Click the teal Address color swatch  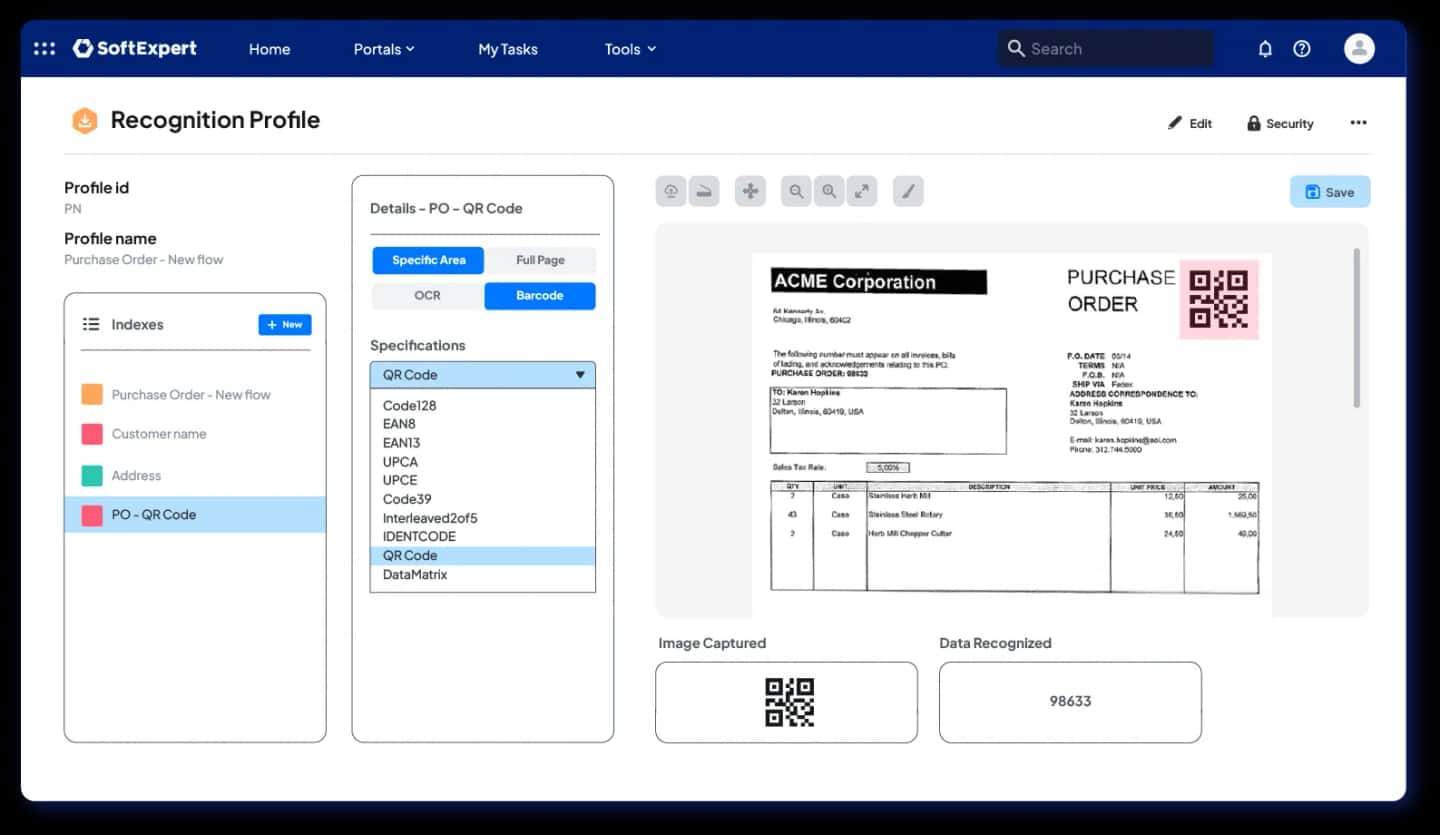coord(92,476)
